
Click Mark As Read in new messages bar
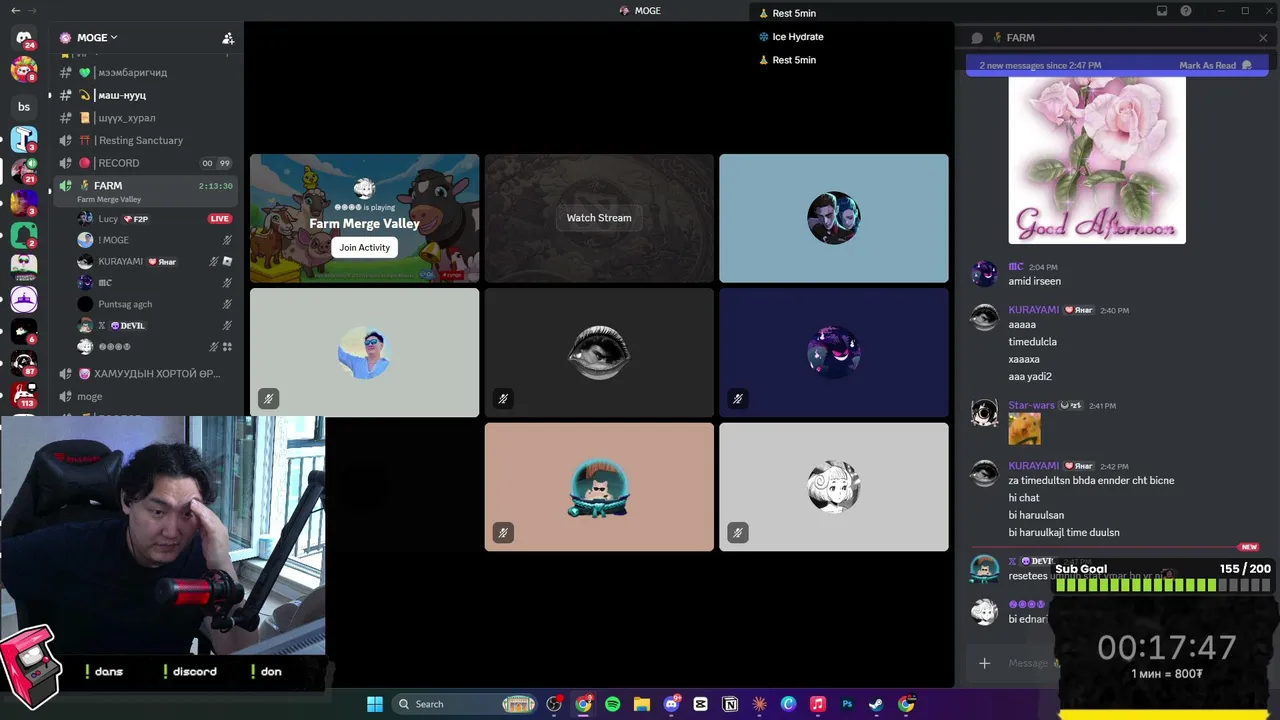(x=1215, y=66)
